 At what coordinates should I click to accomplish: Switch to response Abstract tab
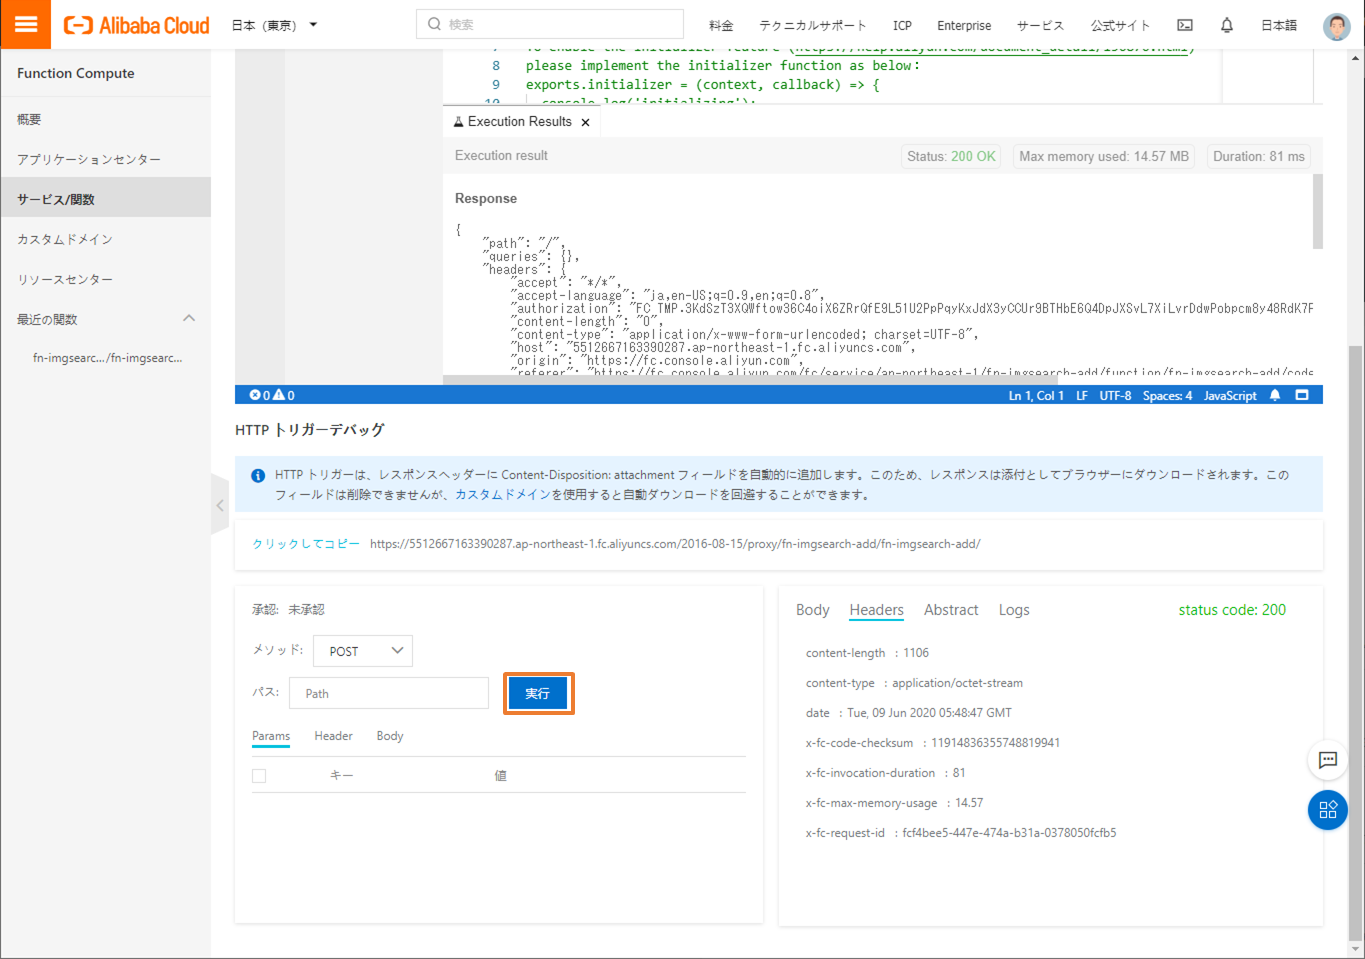[951, 610]
